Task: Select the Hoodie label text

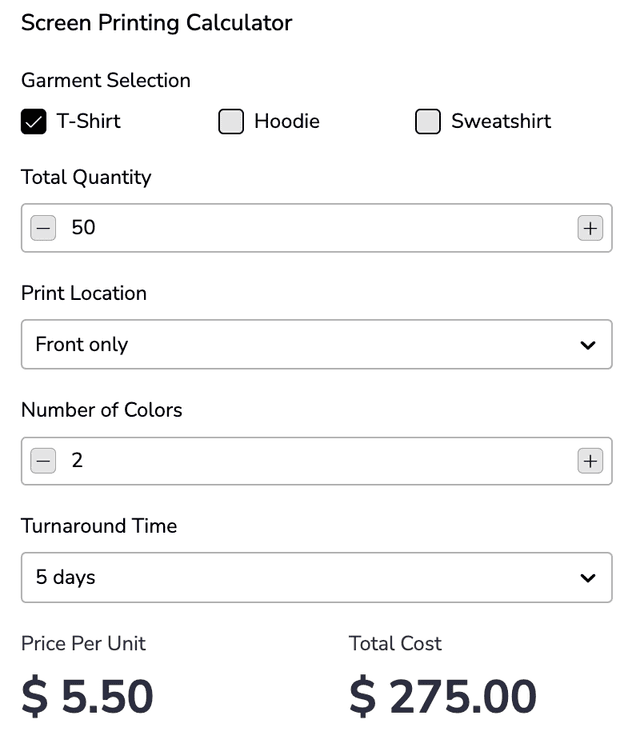Action: coord(287,121)
